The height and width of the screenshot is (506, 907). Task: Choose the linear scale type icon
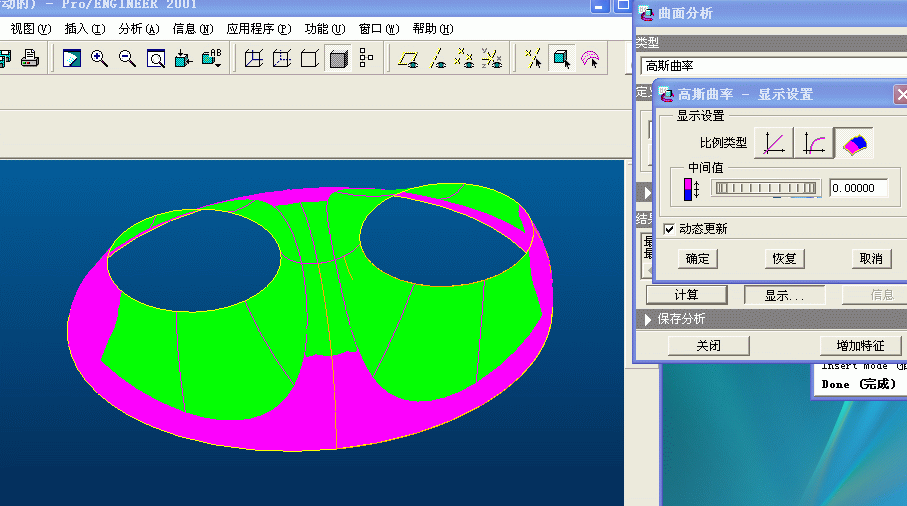(x=773, y=143)
